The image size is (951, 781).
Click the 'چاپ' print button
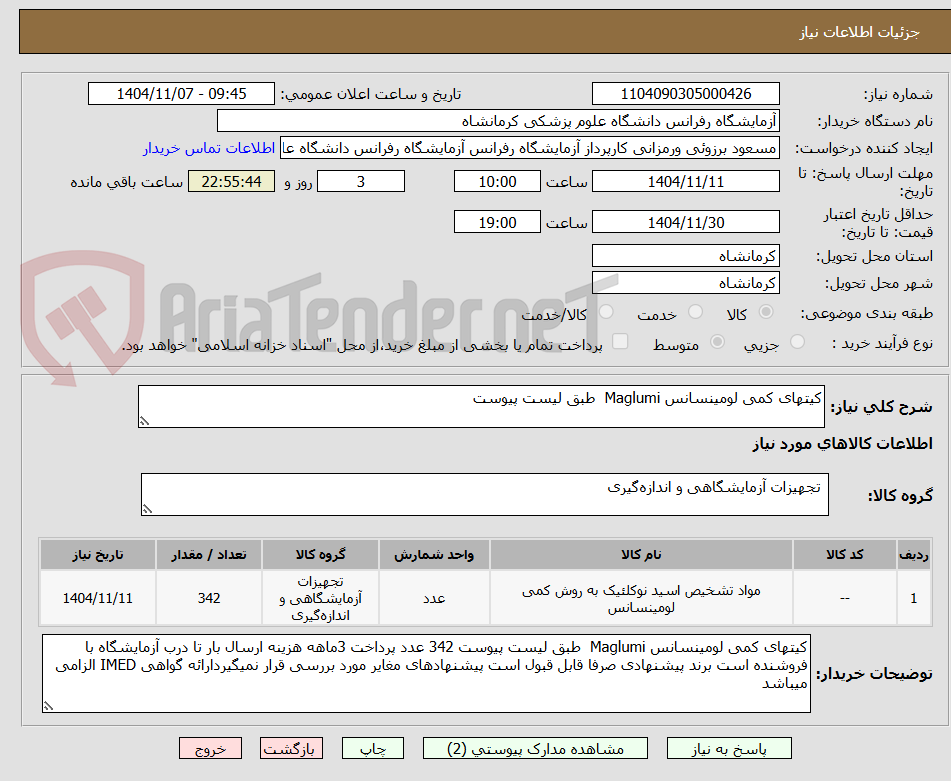point(373,748)
